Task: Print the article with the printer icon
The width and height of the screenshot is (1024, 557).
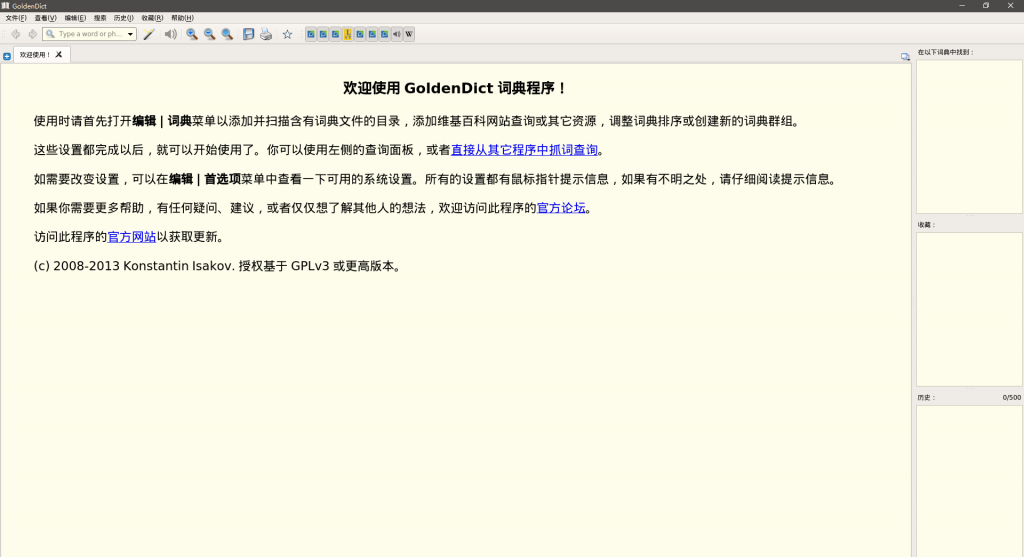Action: pyautogui.click(x=266, y=34)
